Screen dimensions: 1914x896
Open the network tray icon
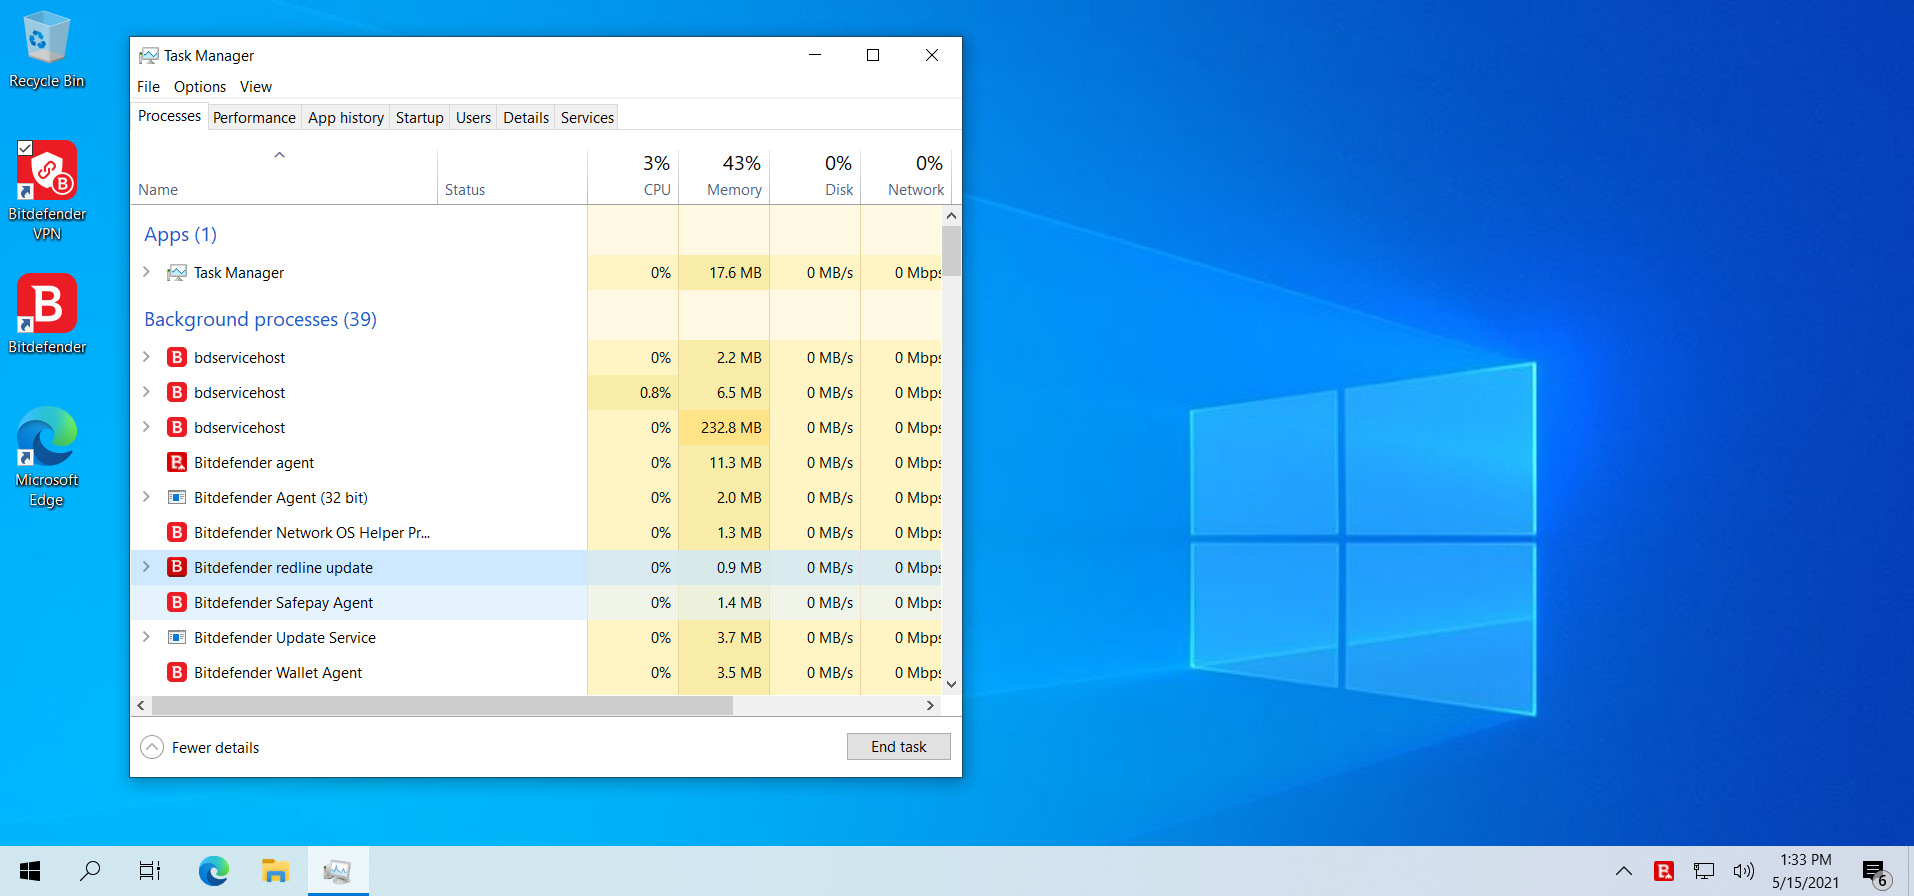1704,871
